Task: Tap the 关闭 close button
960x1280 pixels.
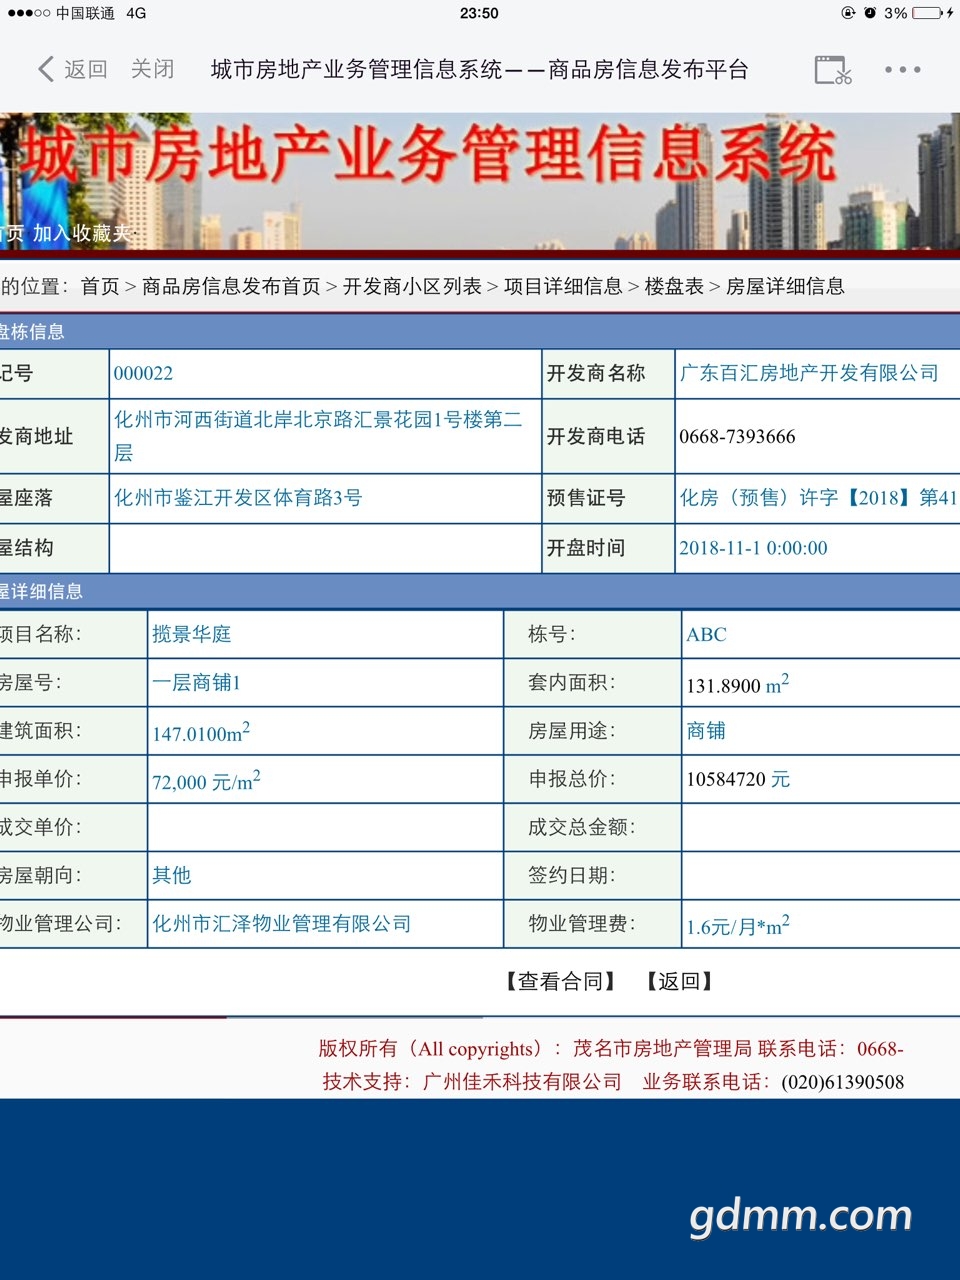Action: pos(152,69)
